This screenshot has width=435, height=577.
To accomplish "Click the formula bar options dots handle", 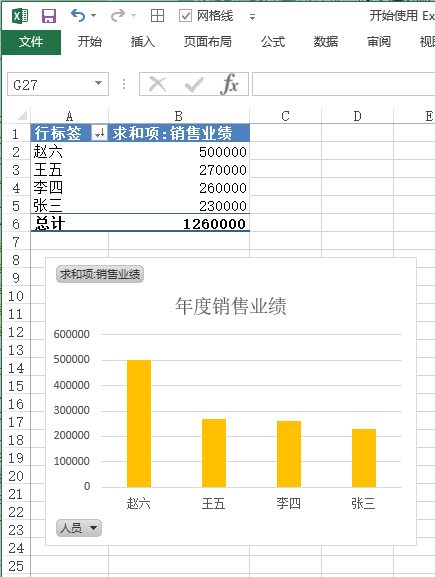I will 124,84.
